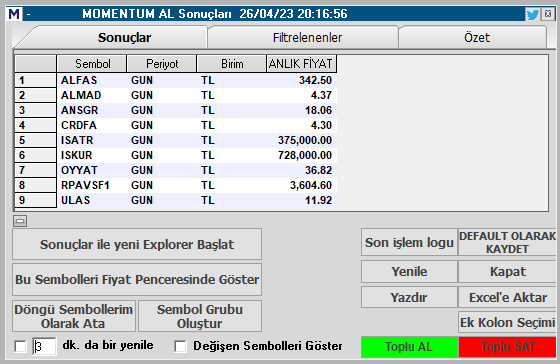This screenshot has width=560, height=364.
Task: Select the RPAVSF1 symbol cell
Action: point(92,185)
